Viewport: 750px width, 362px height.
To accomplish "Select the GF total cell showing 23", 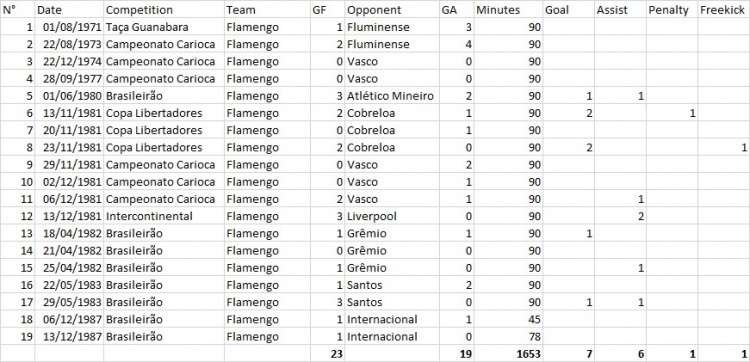I will 328,354.
